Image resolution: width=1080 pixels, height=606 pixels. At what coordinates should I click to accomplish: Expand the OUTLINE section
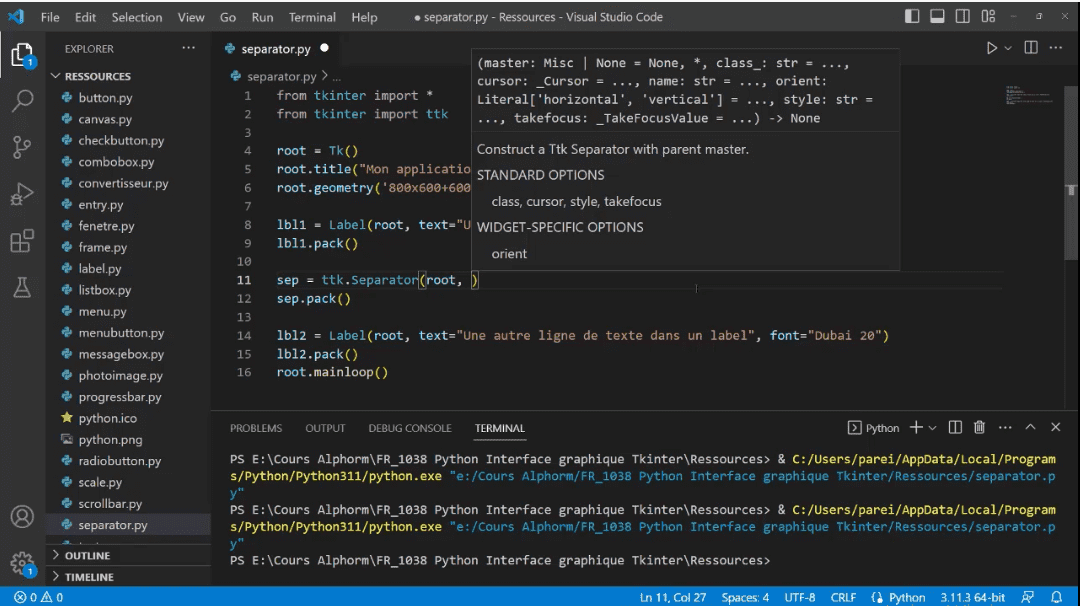pyautogui.click(x=88, y=555)
